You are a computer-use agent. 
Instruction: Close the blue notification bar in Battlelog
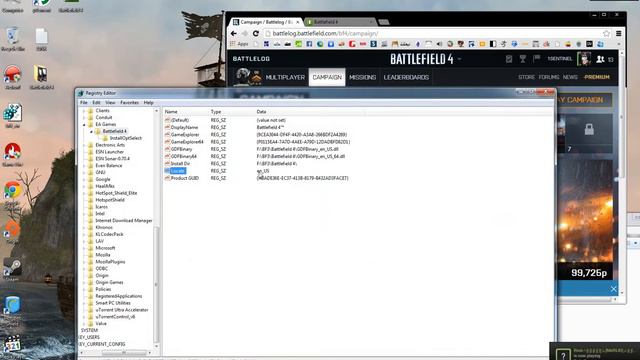pyautogui.click(x=613, y=289)
